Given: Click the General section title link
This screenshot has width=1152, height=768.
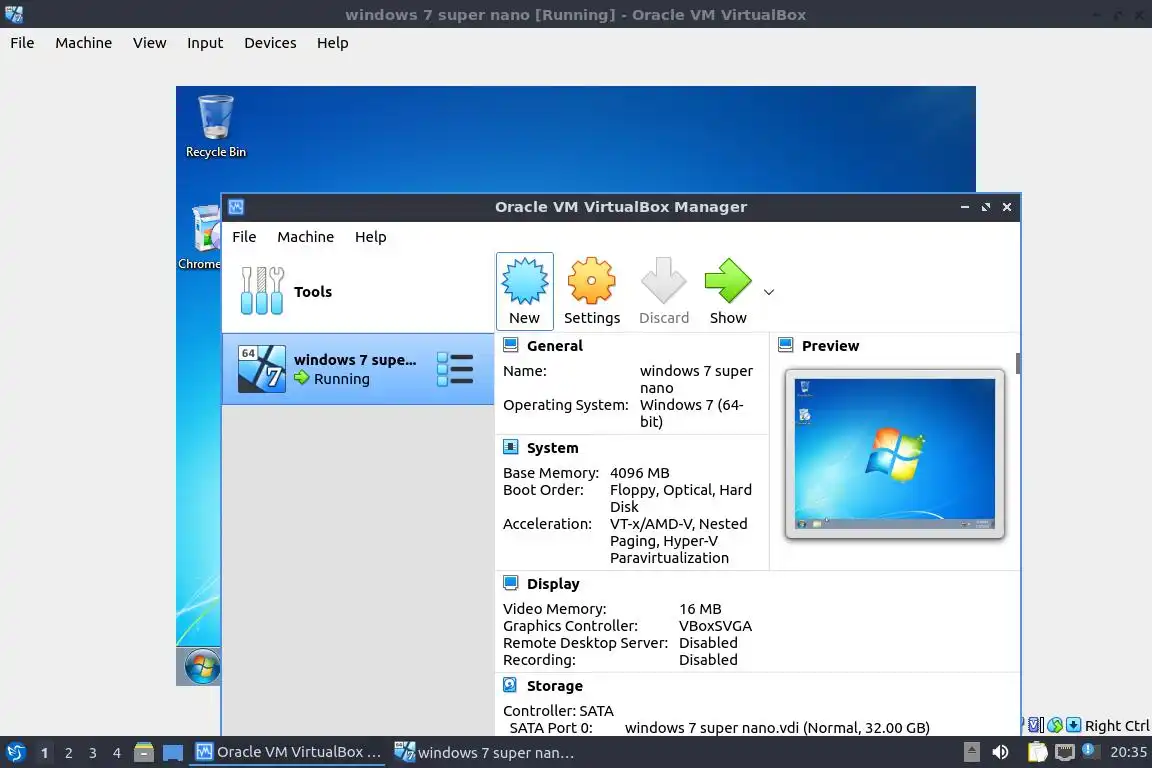Looking at the screenshot, I should tap(555, 345).
